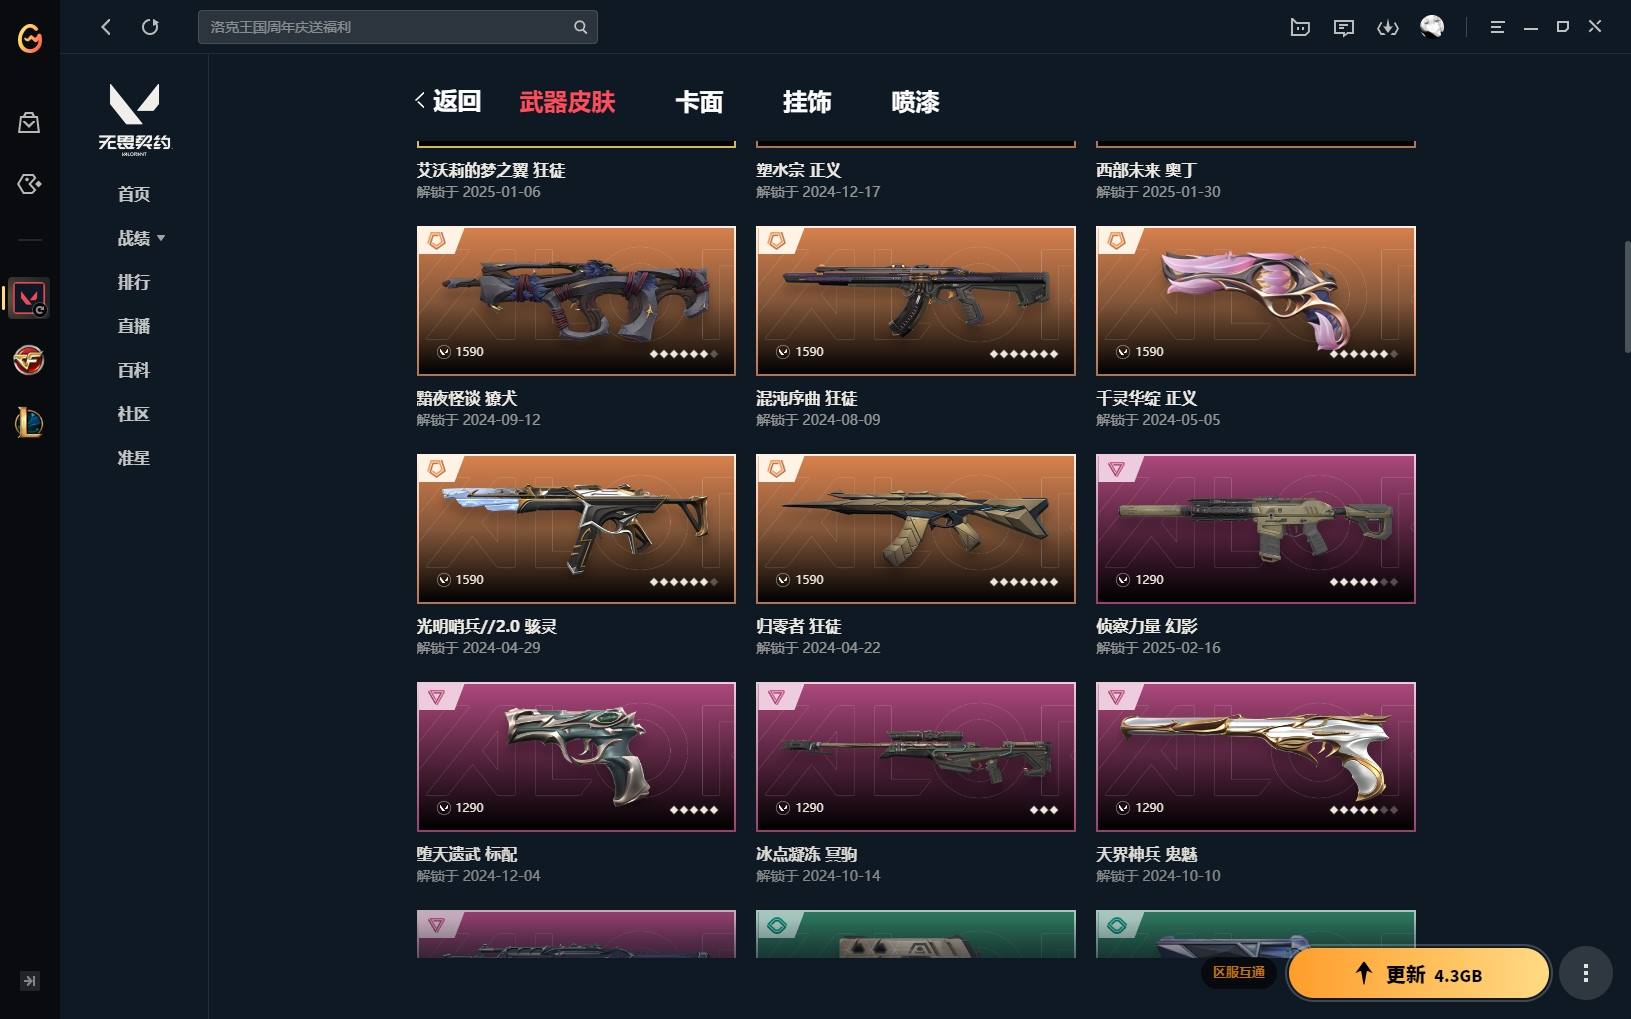
Task: Open the CrossFire game icon in sidebar
Action: pos(29,360)
